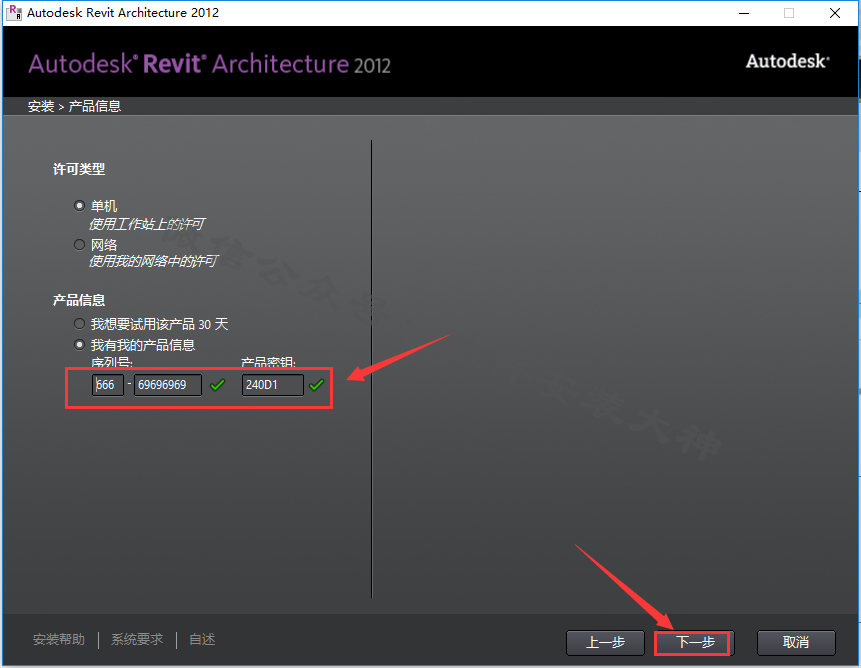
Task: Close the Revit installer window
Action: (x=835, y=13)
